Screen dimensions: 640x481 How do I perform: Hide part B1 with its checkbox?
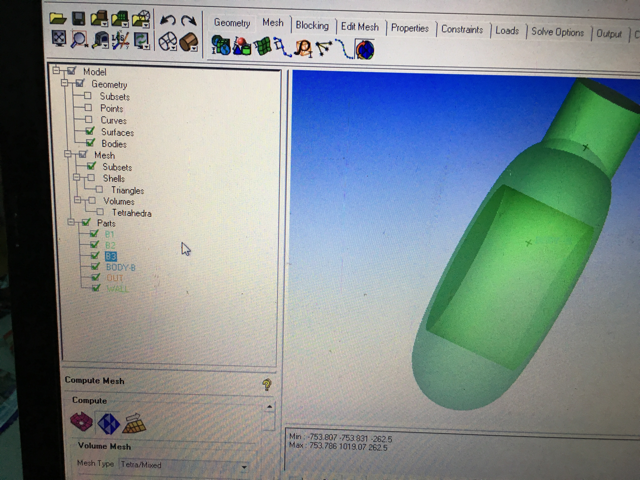pos(94,233)
